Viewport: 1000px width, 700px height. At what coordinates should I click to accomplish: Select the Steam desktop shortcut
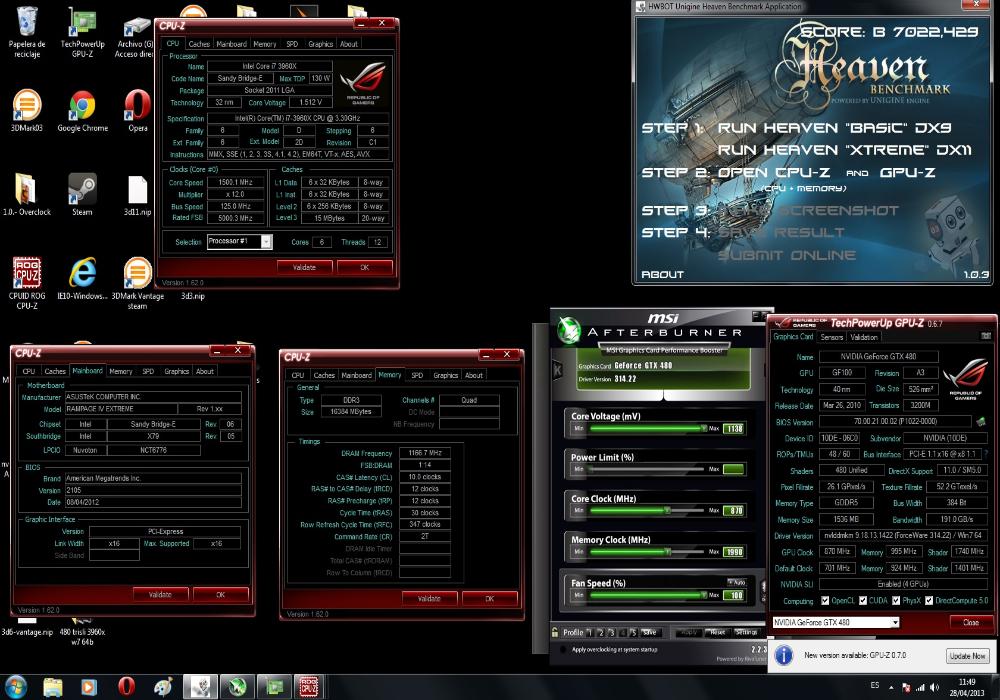pyautogui.click(x=82, y=194)
